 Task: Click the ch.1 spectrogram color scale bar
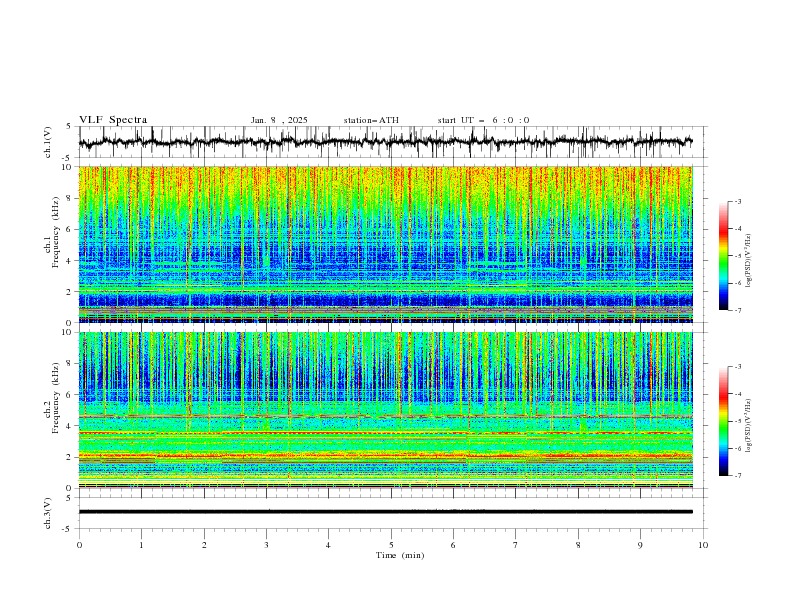point(723,256)
